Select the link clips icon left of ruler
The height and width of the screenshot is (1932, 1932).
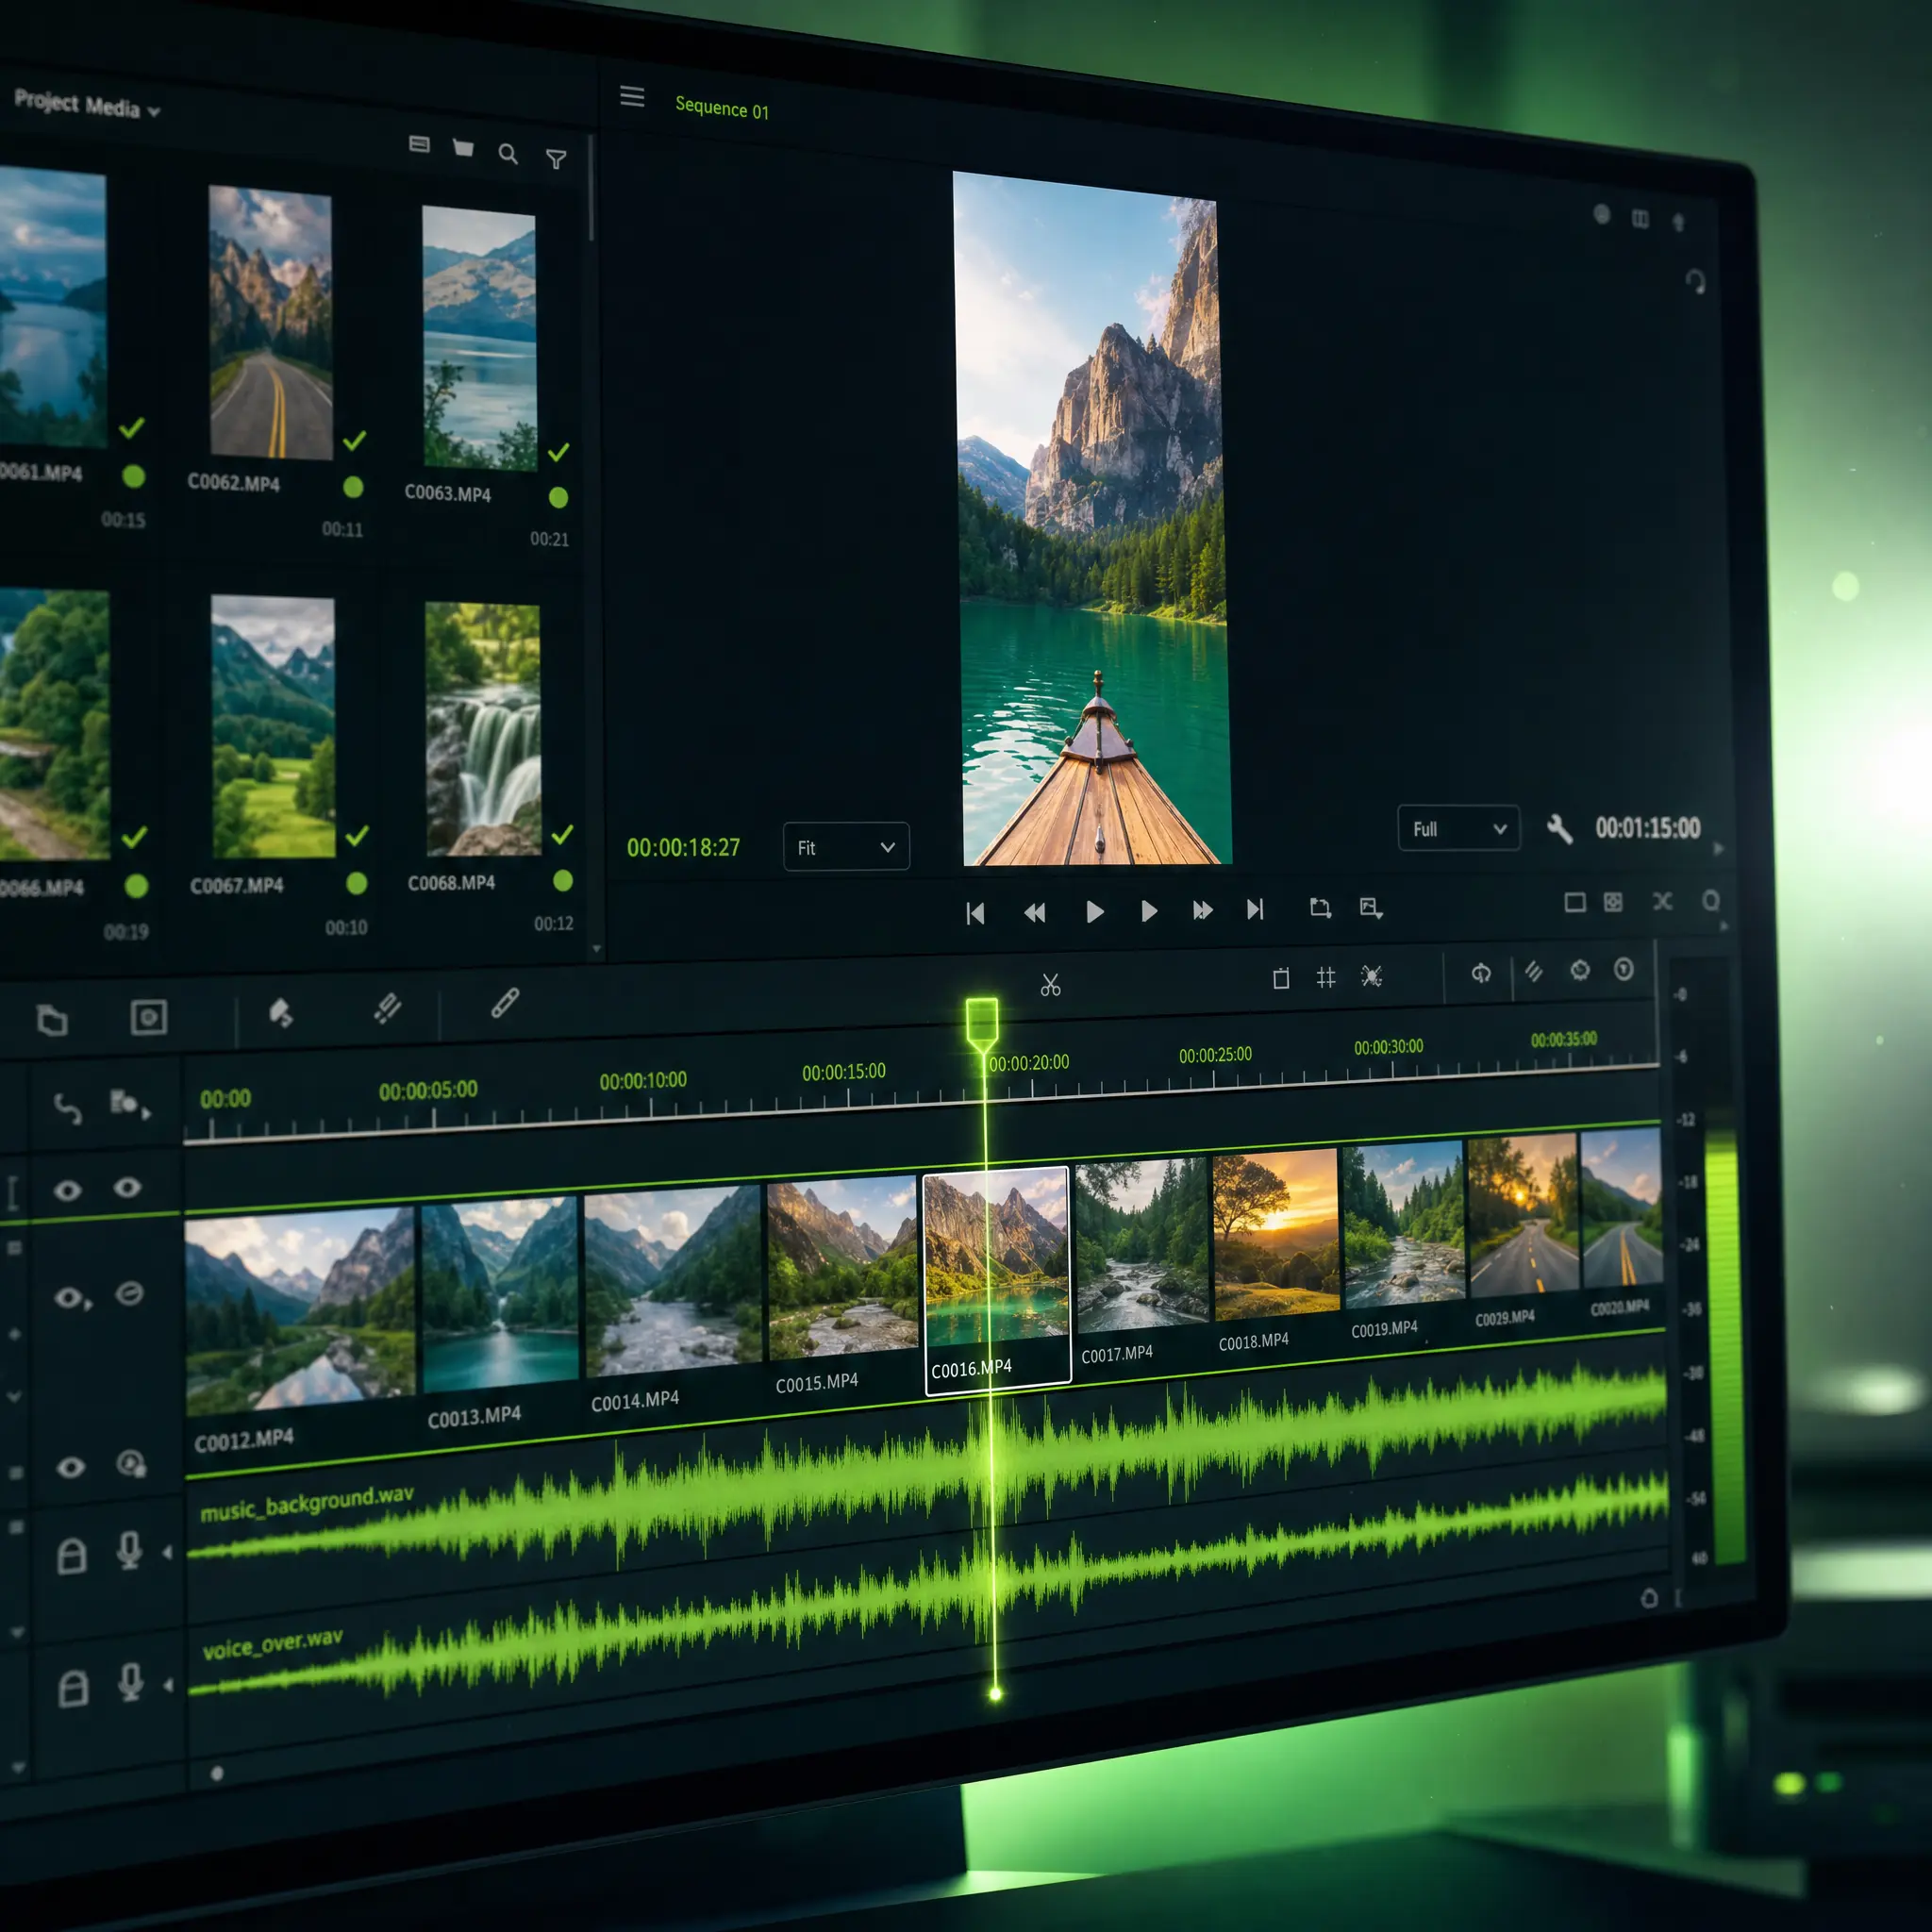tap(67, 1109)
